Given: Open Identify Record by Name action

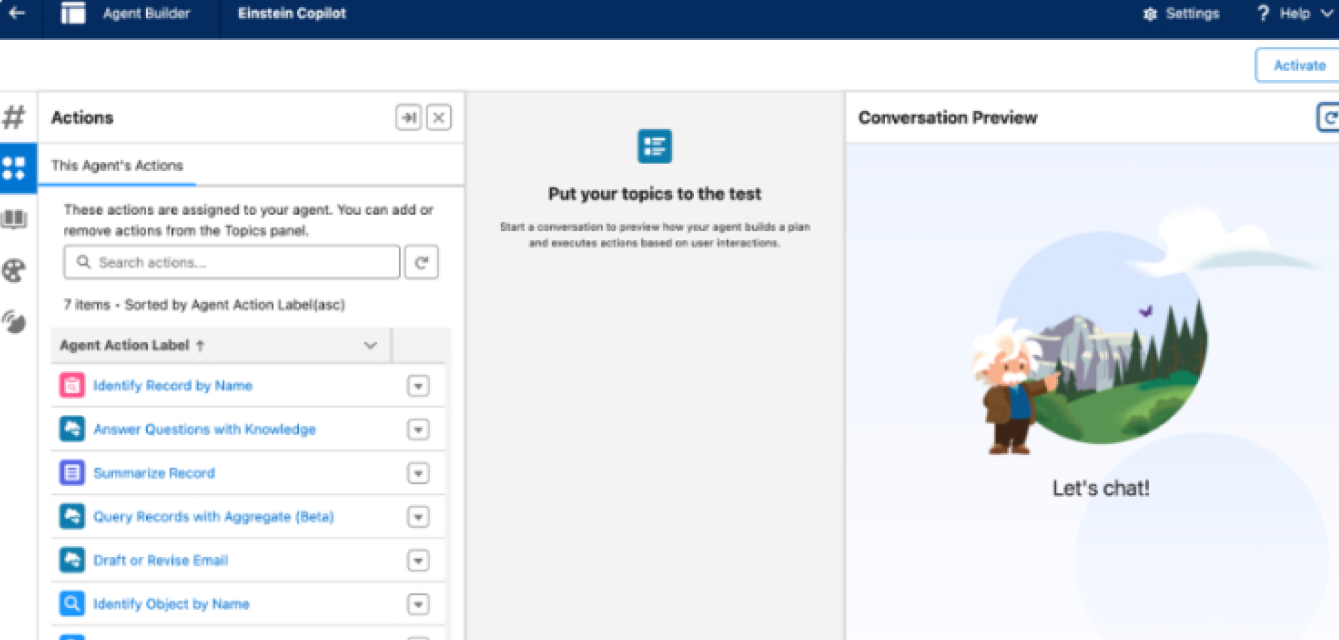Looking at the screenshot, I should 172,385.
